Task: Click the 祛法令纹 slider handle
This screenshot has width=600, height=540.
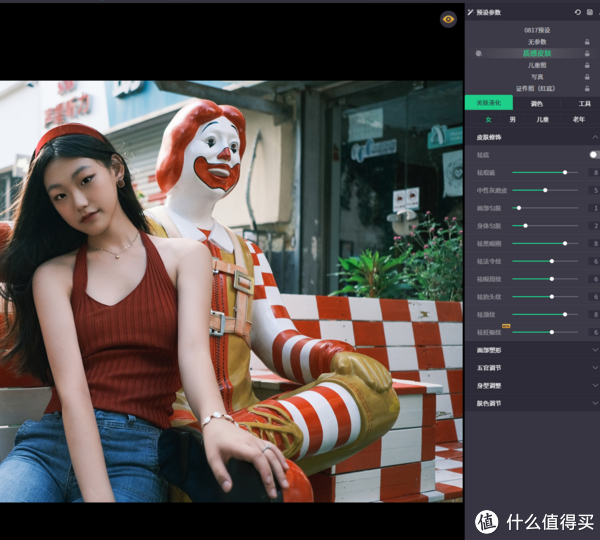Action: (552, 261)
